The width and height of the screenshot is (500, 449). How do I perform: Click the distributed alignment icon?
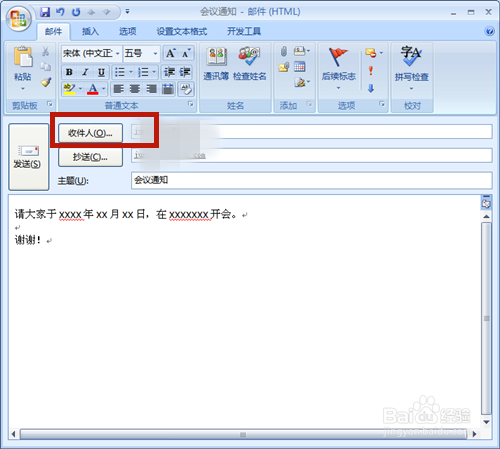point(168,89)
